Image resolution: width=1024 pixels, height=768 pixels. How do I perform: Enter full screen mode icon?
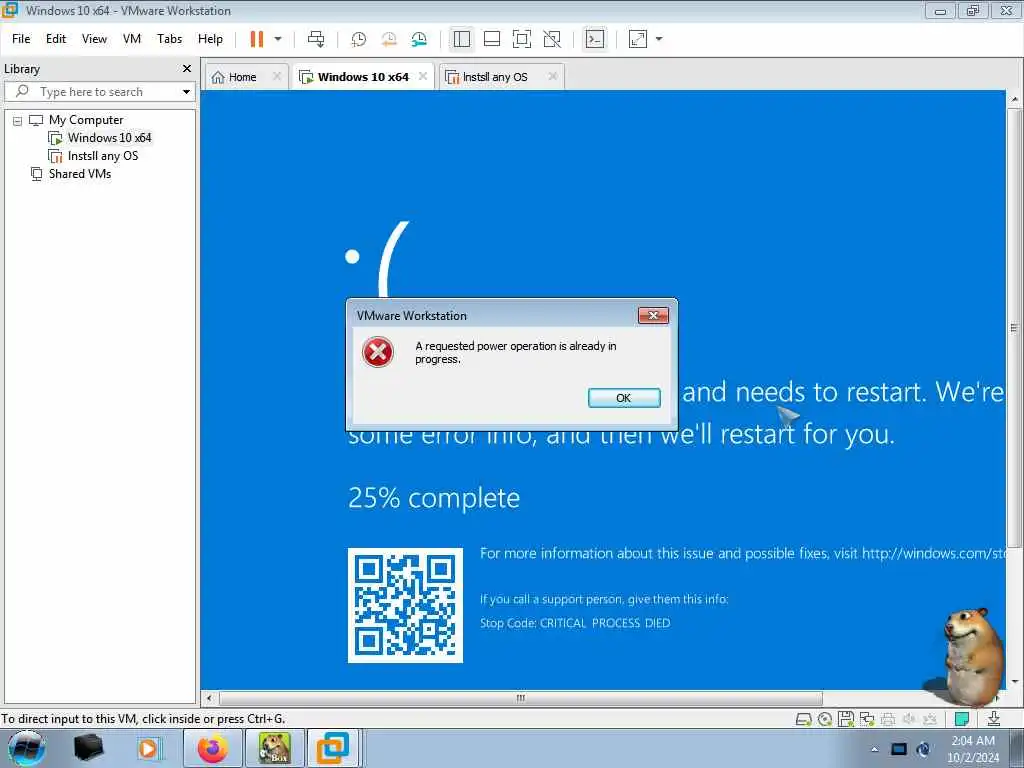[522, 39]
